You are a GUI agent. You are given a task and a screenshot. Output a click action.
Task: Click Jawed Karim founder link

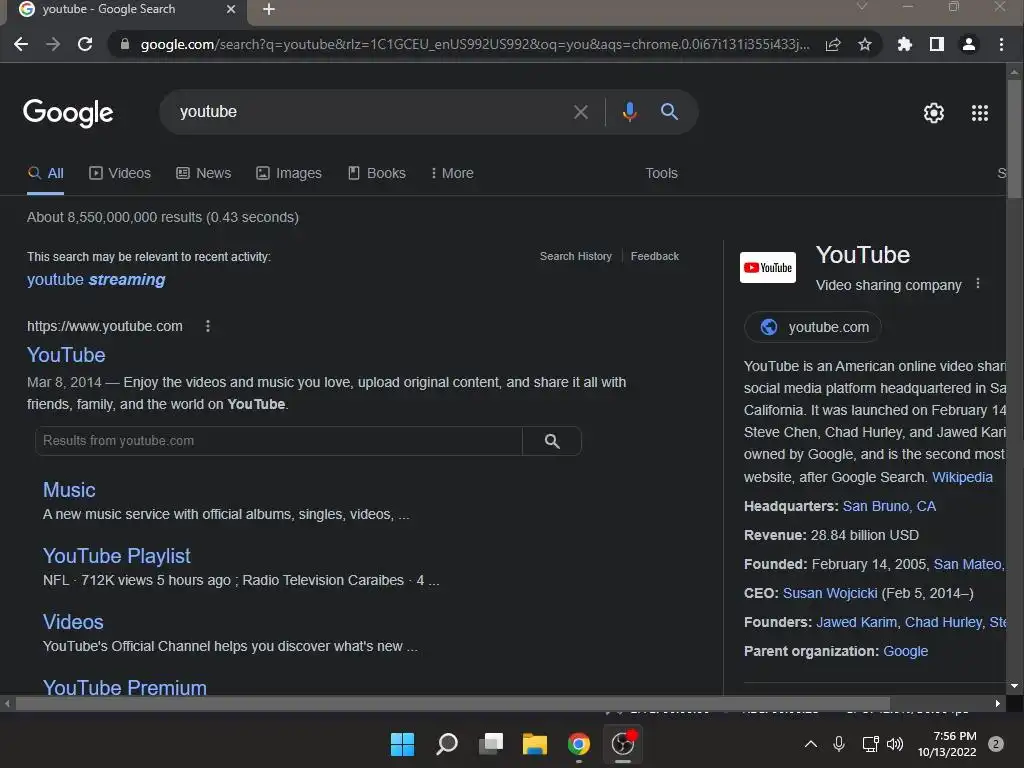[x=856, y=622]
